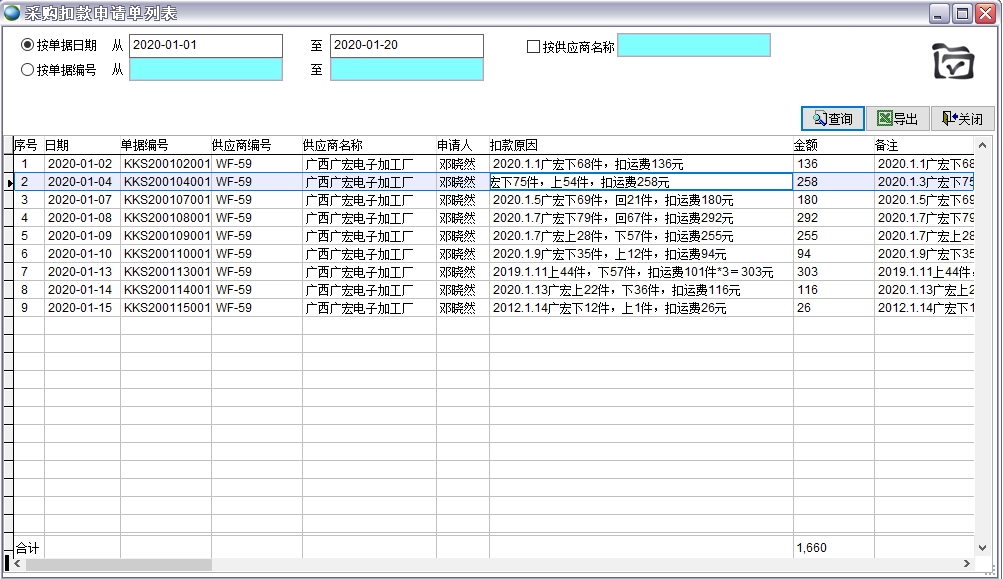Click the 关闭 exit door button

pyautogui.click(x=961, y=119)
